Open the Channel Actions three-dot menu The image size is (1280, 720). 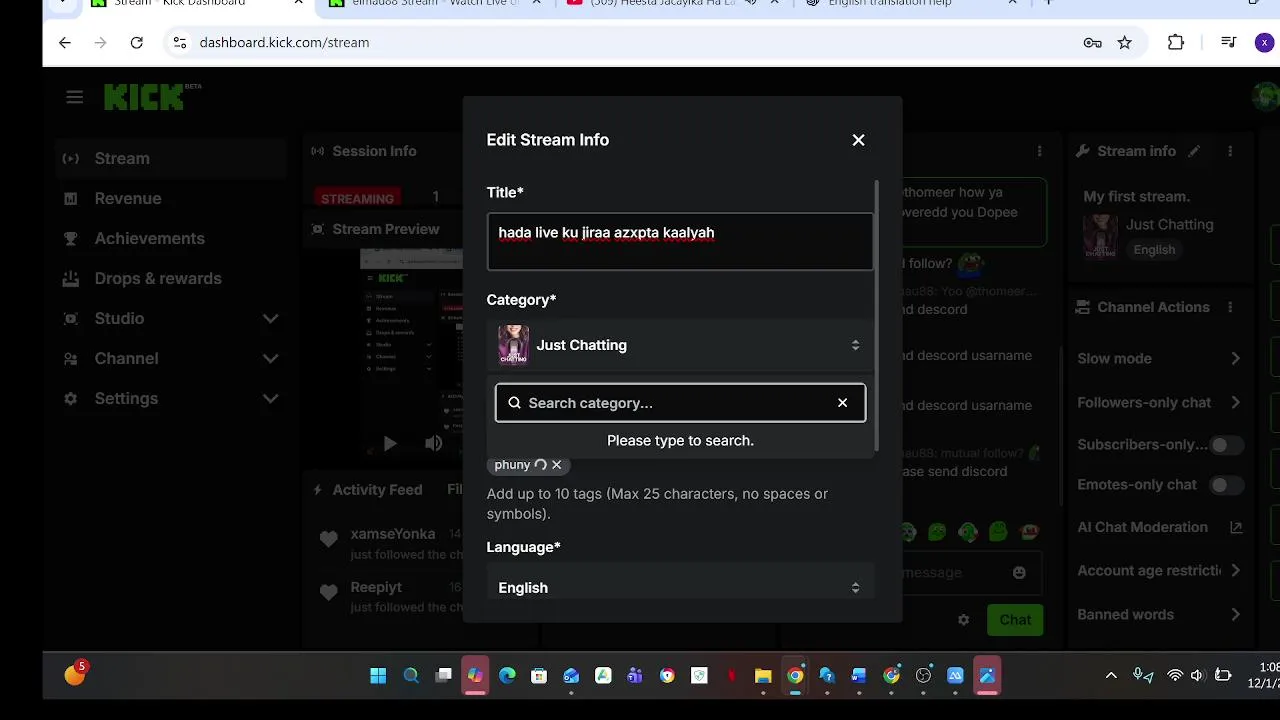click(1230, 307)
